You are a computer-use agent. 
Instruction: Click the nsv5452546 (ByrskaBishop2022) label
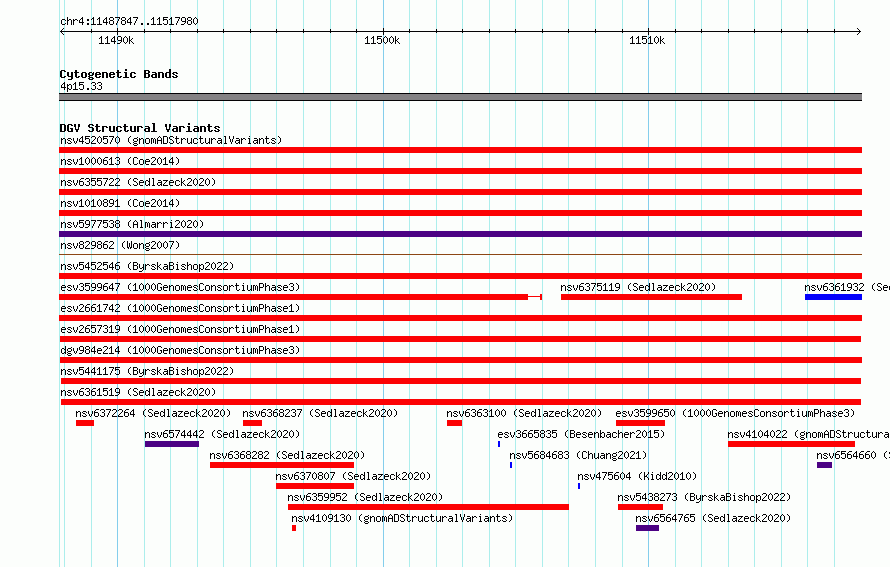point(147,266)
